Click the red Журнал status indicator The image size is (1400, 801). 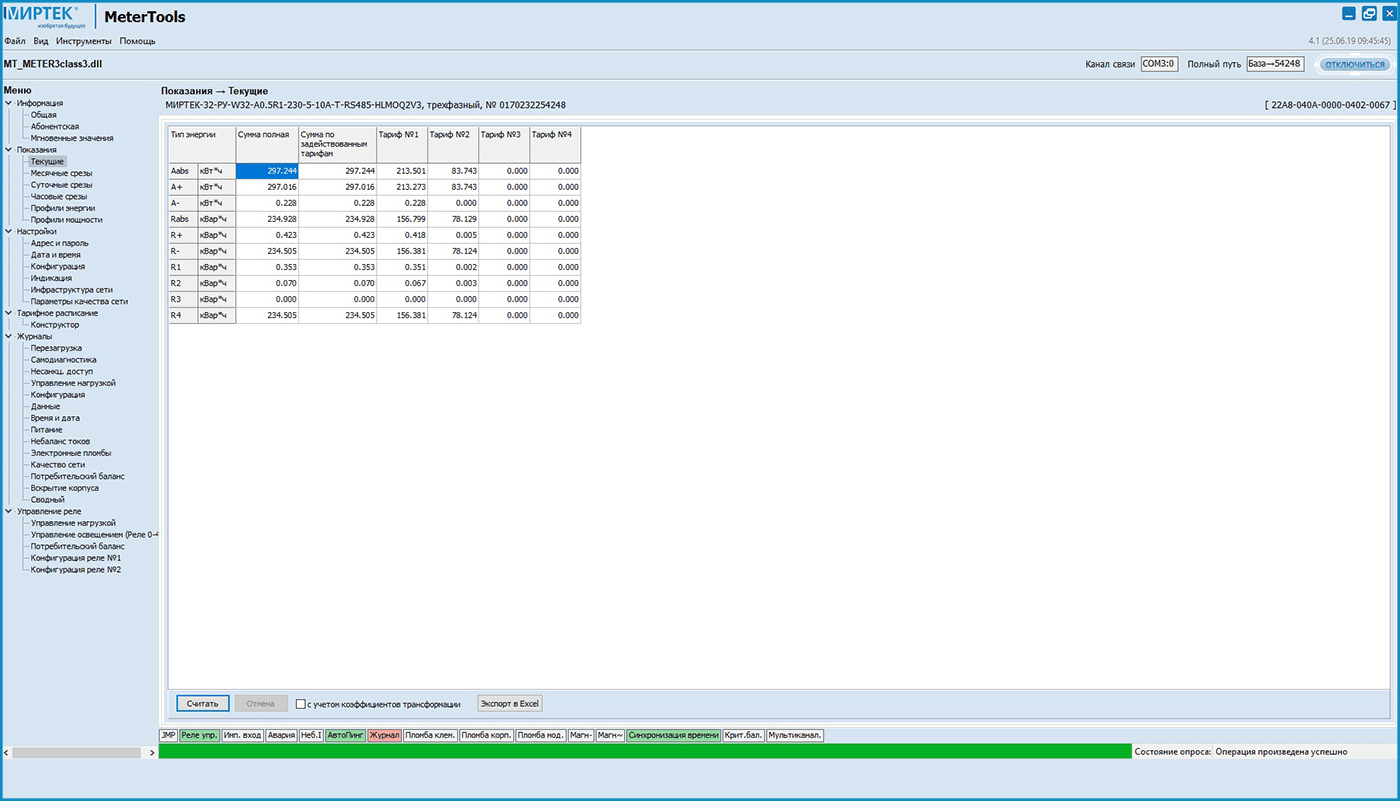click(x=385, y=735)
